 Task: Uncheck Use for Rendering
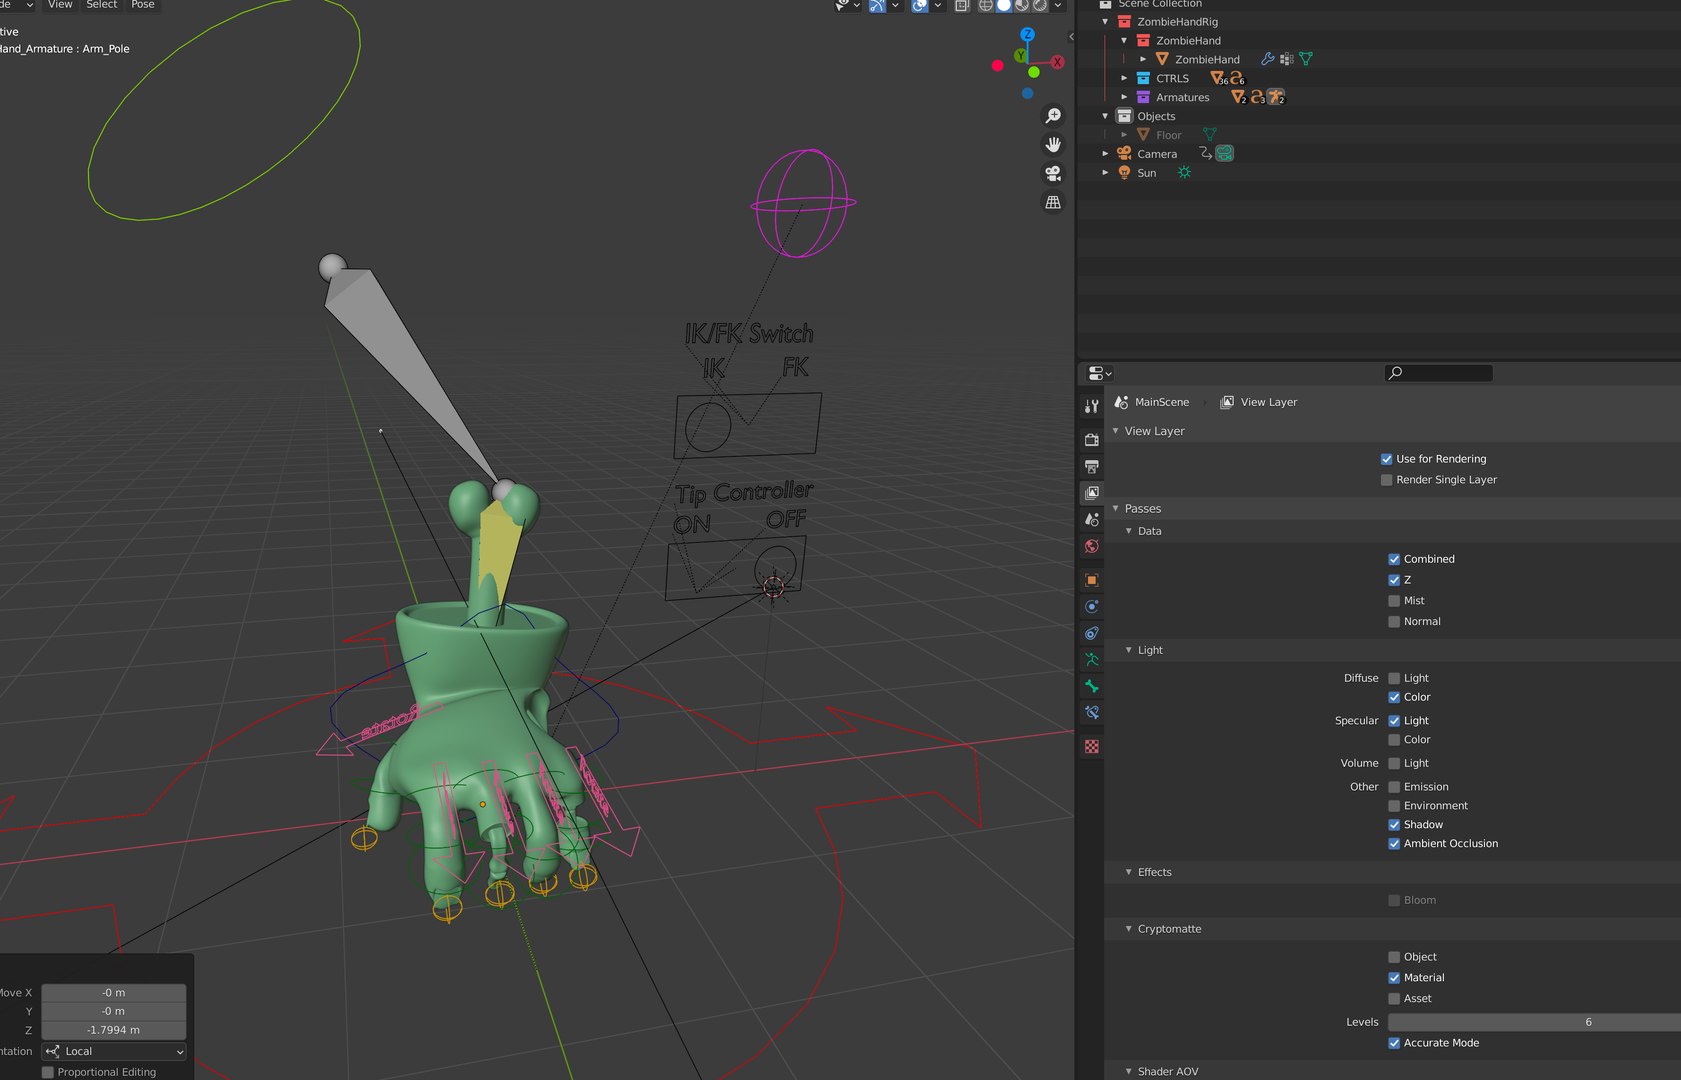click(x=1386, y=459)
